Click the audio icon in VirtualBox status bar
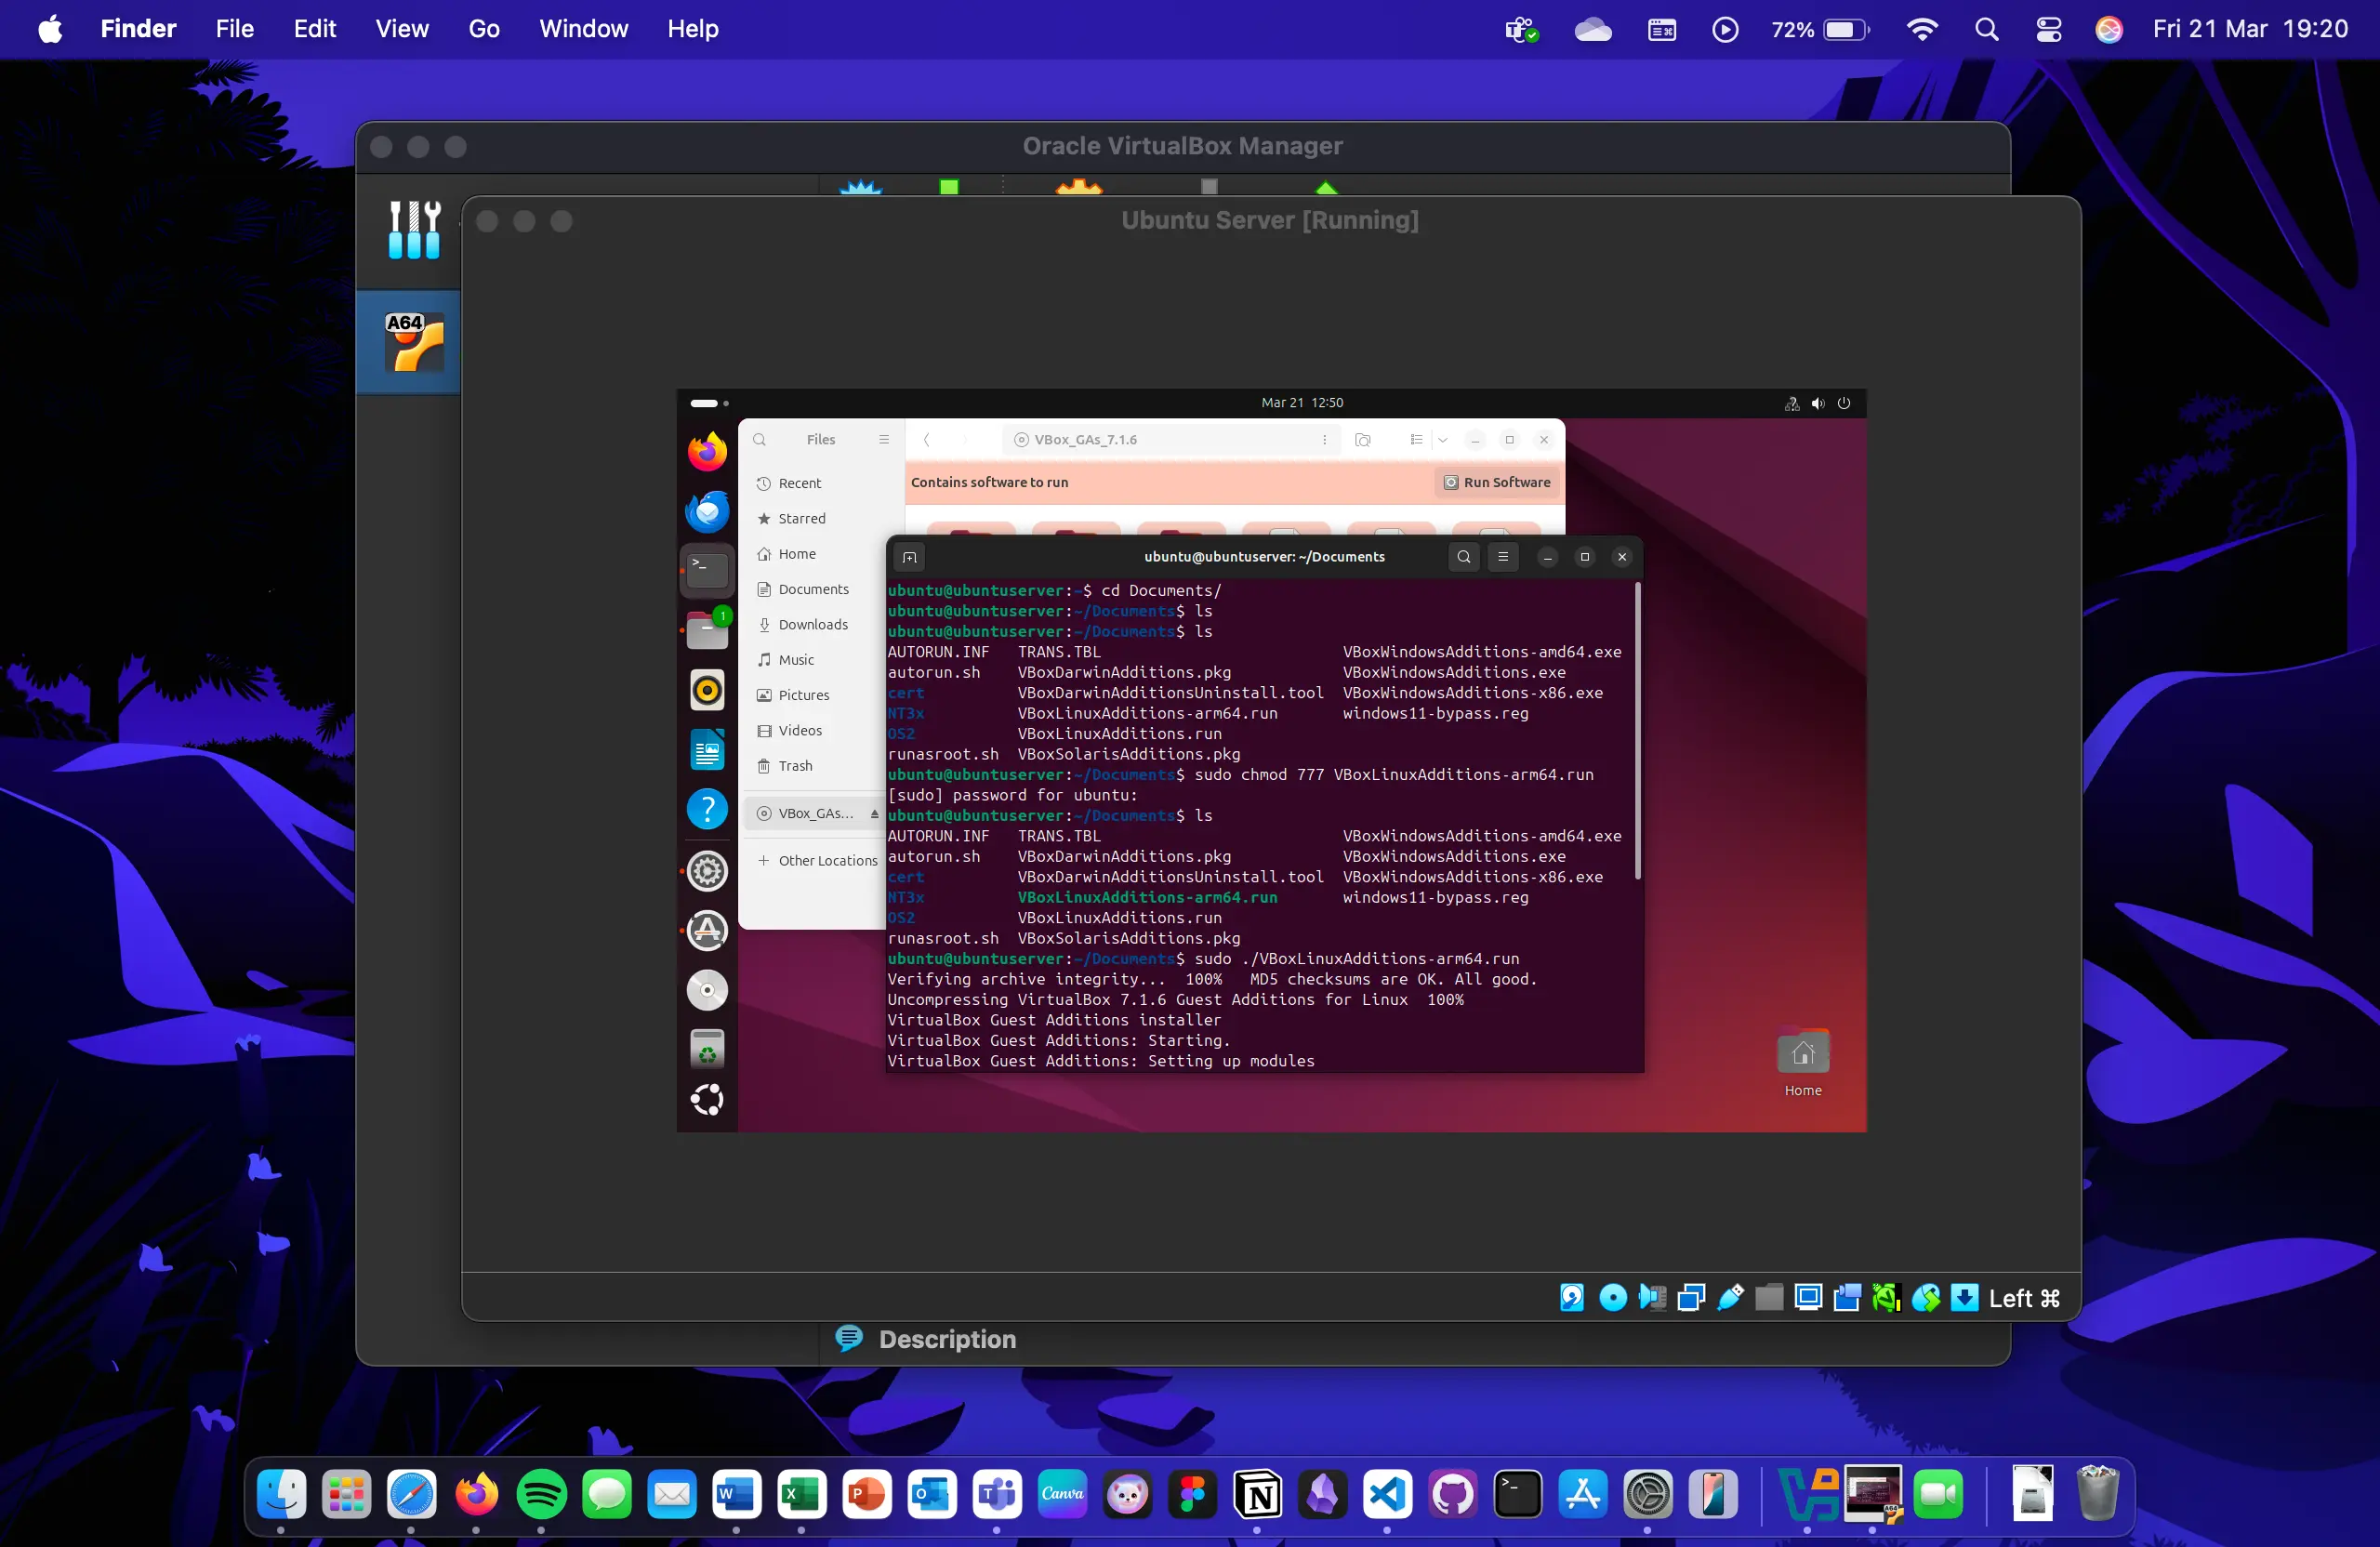Image resolution: width=2380 pixels, height=1547 pixels. click(x=1652, y=1297)
